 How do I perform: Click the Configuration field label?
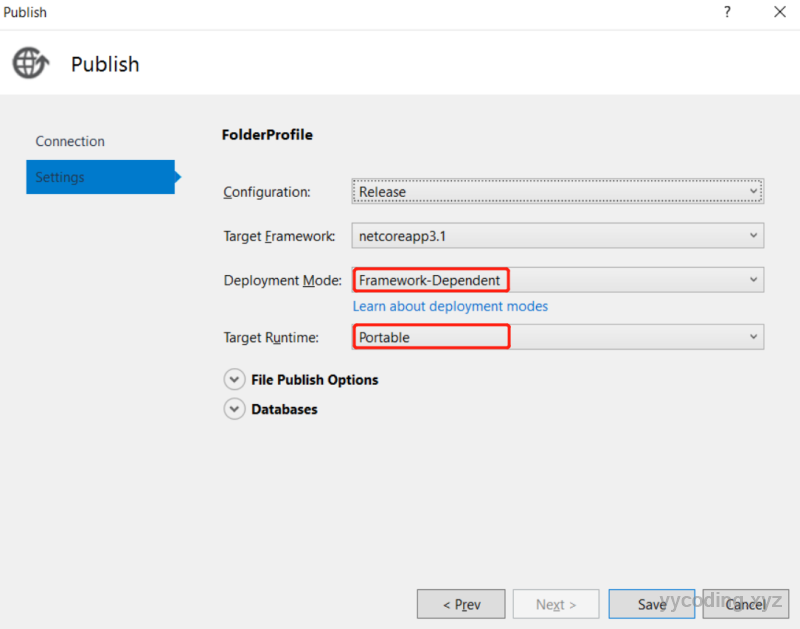coord(267,192)
